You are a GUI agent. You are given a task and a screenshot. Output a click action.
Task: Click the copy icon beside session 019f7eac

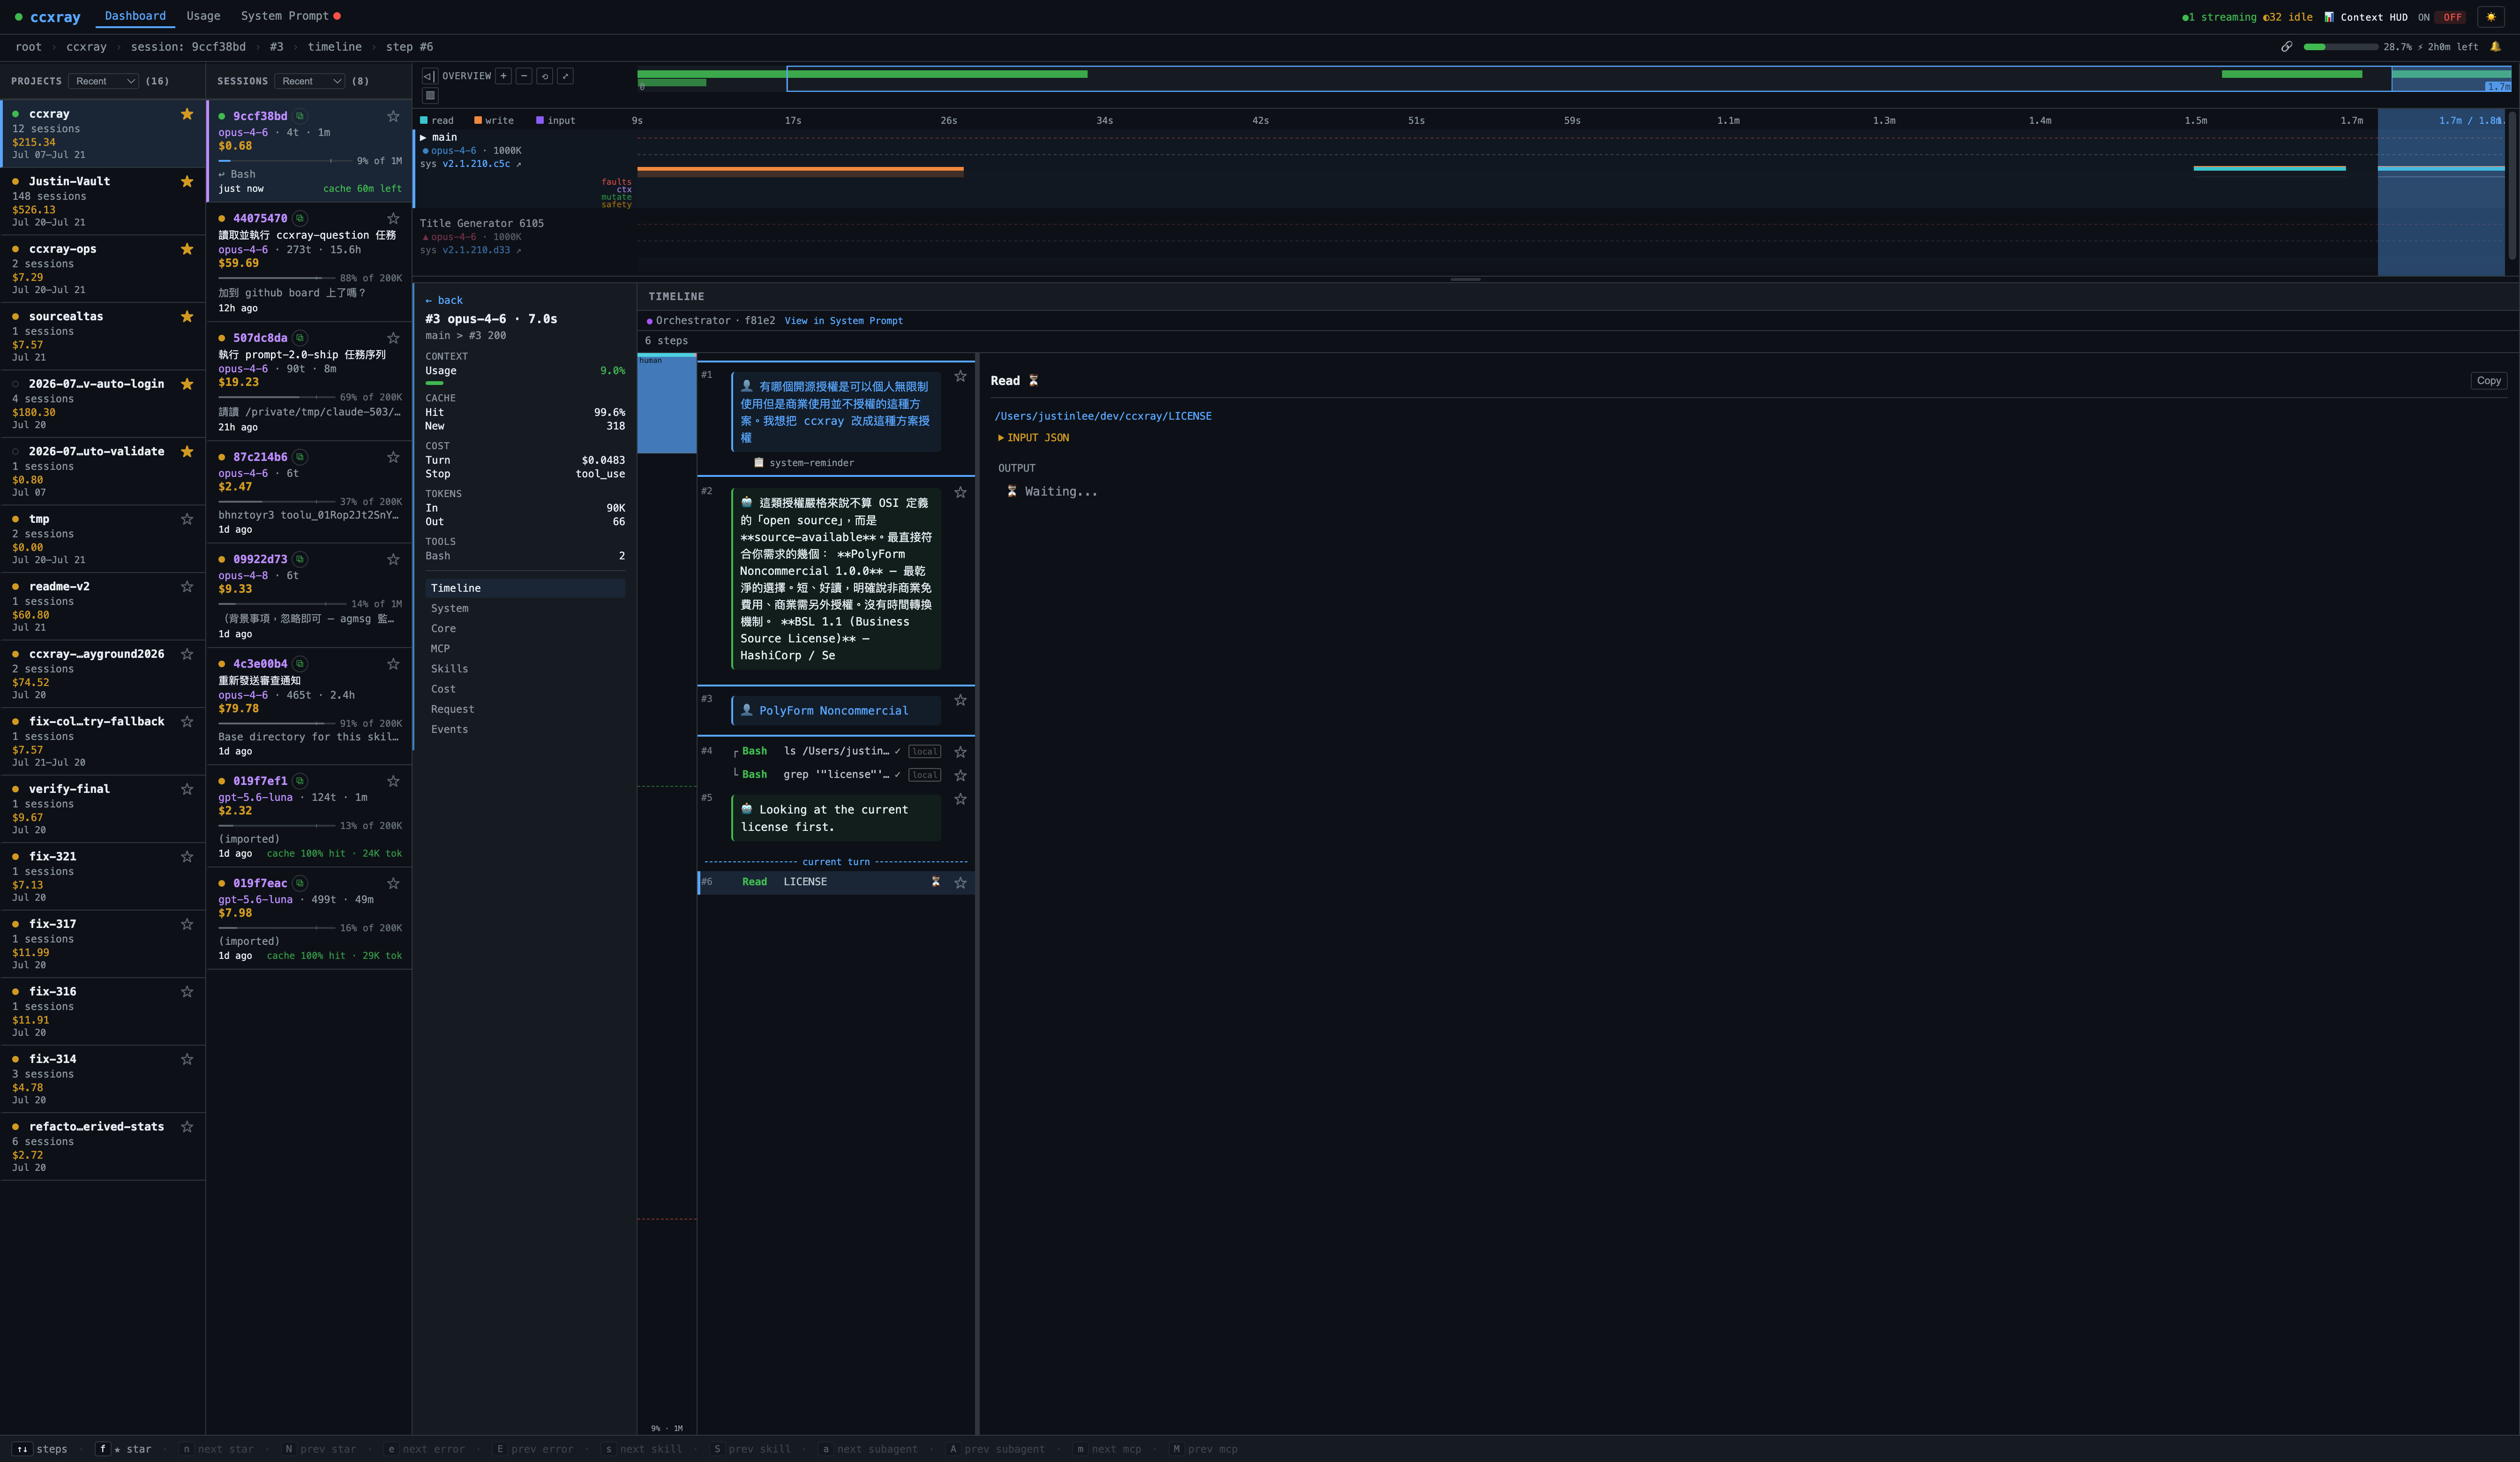pos(300,883)
